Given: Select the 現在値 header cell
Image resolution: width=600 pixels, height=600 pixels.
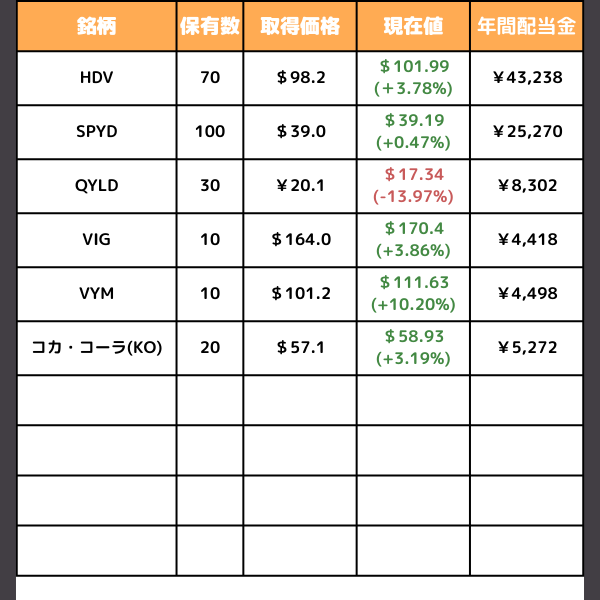Looking at the screenshot, I should click(x=413, y=26).
